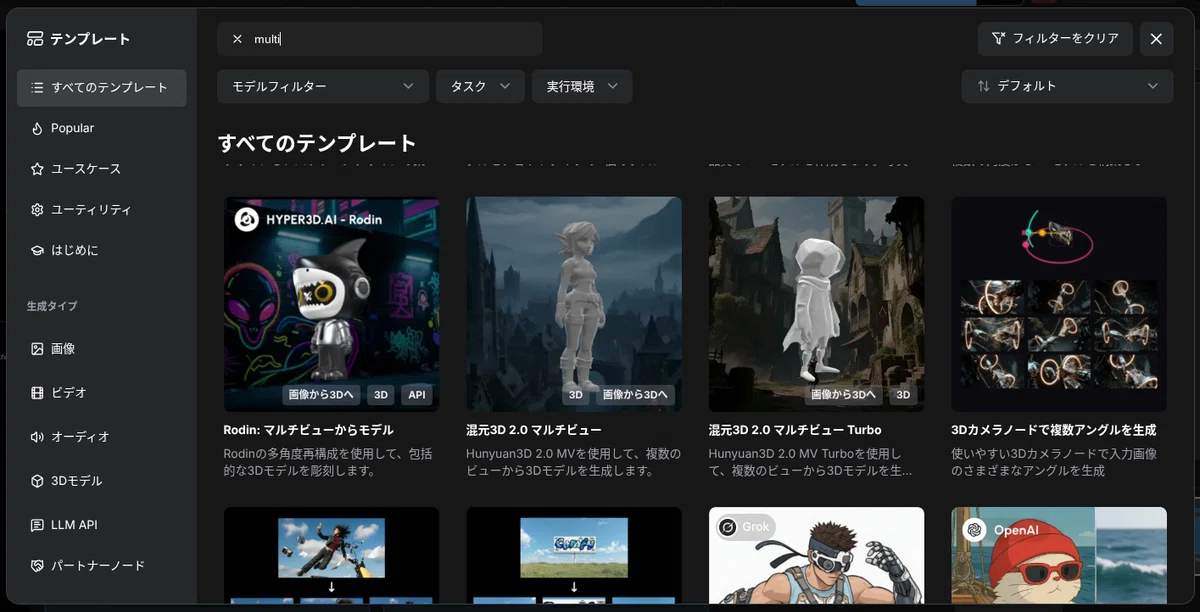Screen dimensions: 1200x612
Task: Click the sort arrows icon beside デフォルト
Action: [984, 86]
